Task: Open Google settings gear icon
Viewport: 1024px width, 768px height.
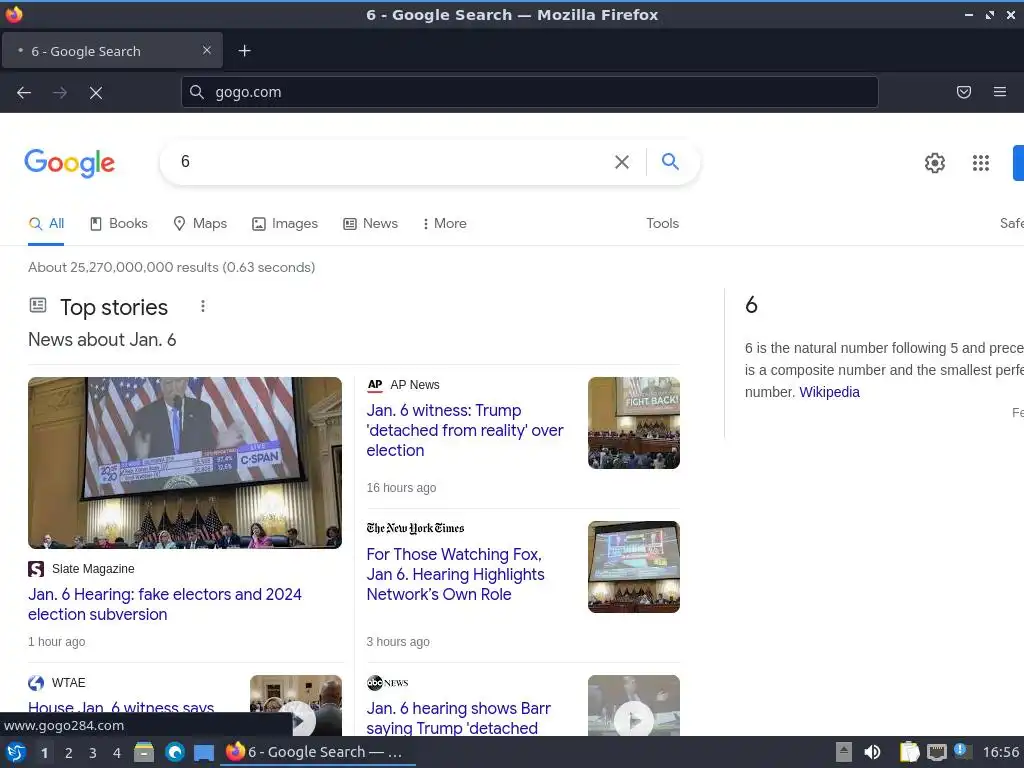Action: (935, 163)
